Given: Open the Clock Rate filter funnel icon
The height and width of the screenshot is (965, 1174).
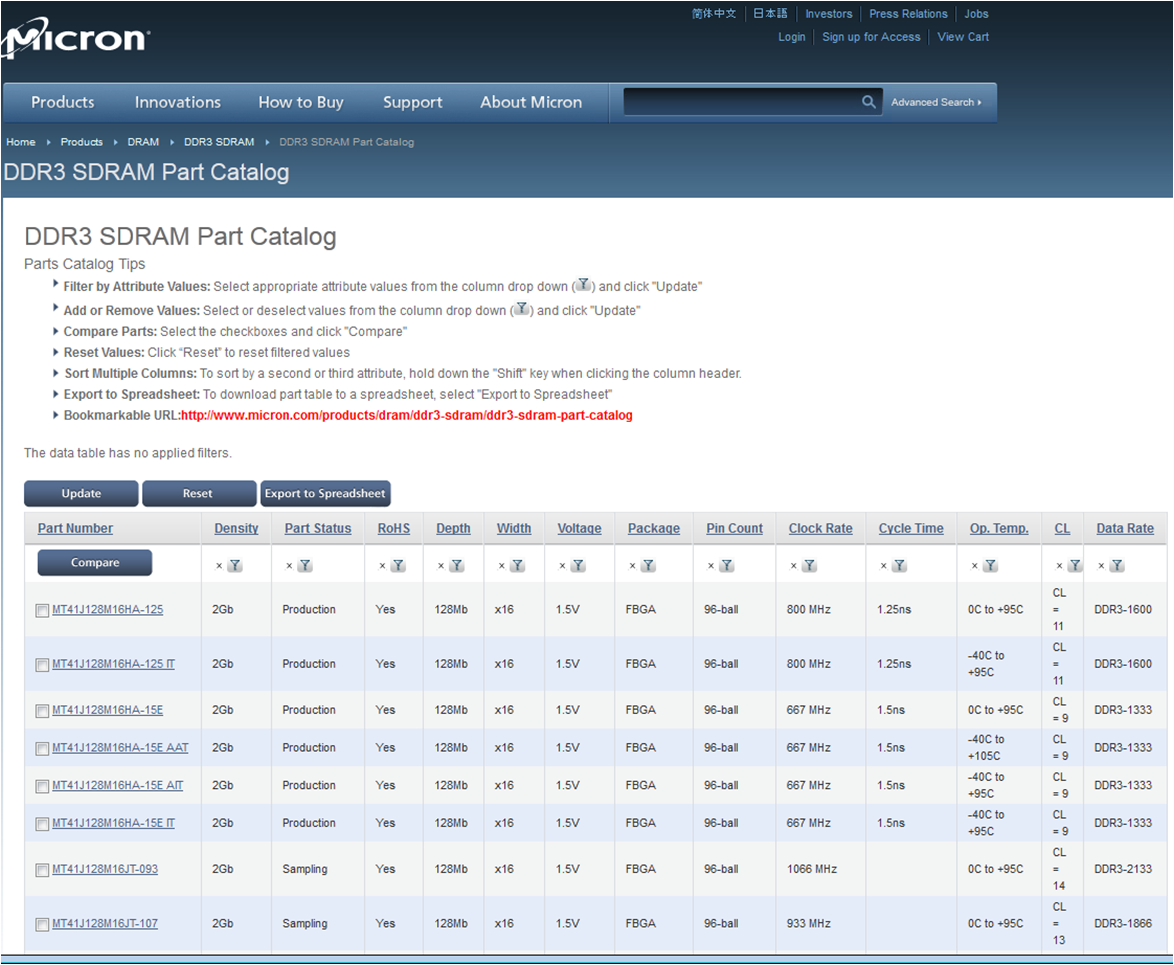Looking at the screenshot, I should [810, 566].
